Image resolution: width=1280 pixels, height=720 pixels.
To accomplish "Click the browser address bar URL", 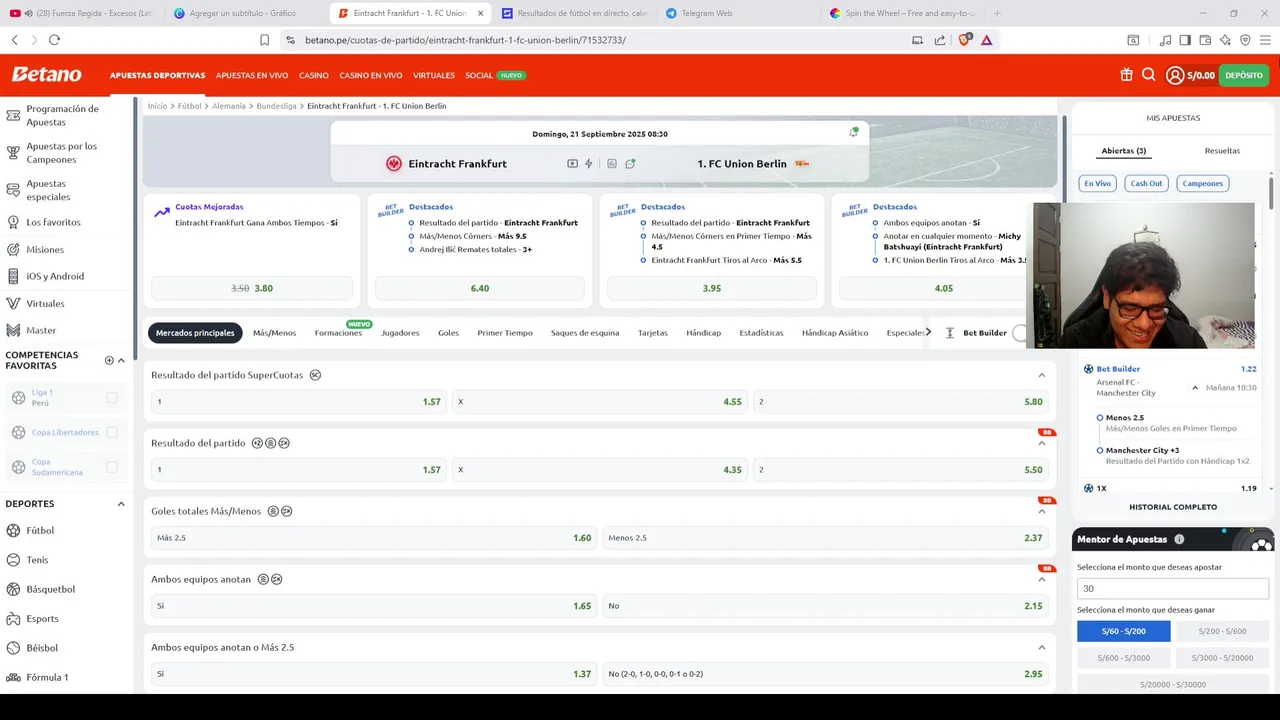I will pyautogui.click(x=465, y=40).
